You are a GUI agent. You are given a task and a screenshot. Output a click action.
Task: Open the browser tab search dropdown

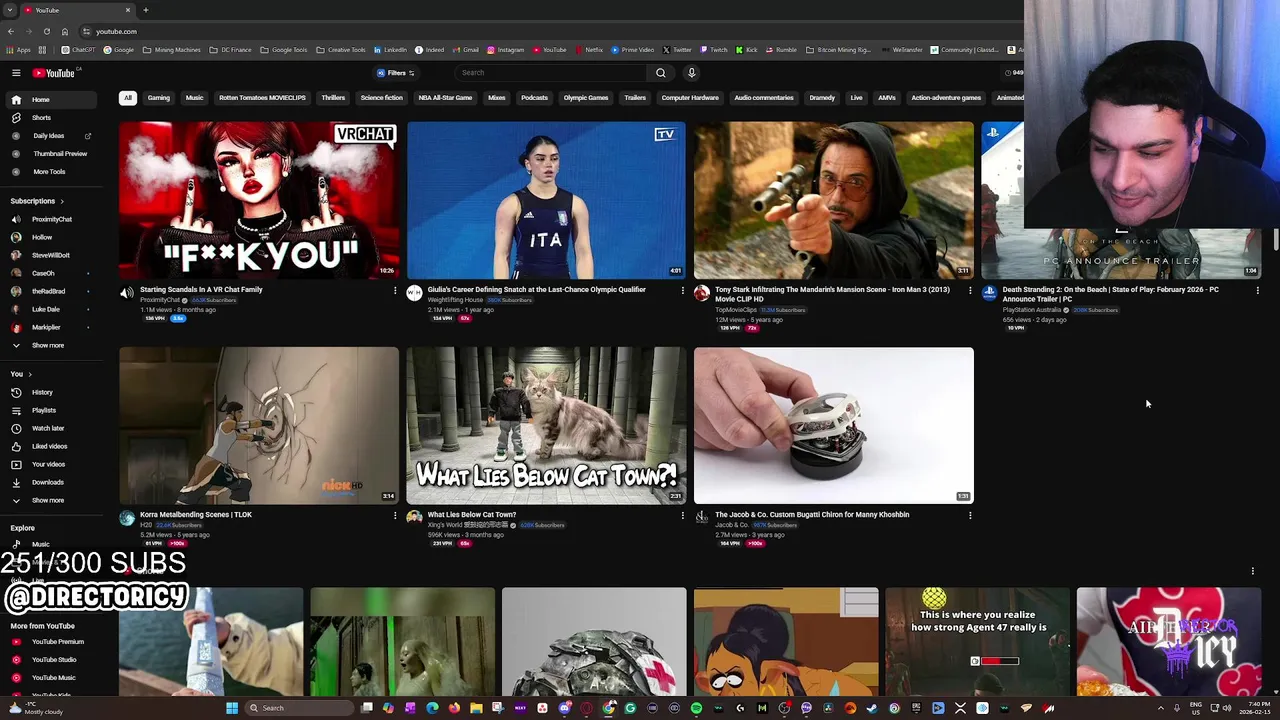(x=10, y=10)
